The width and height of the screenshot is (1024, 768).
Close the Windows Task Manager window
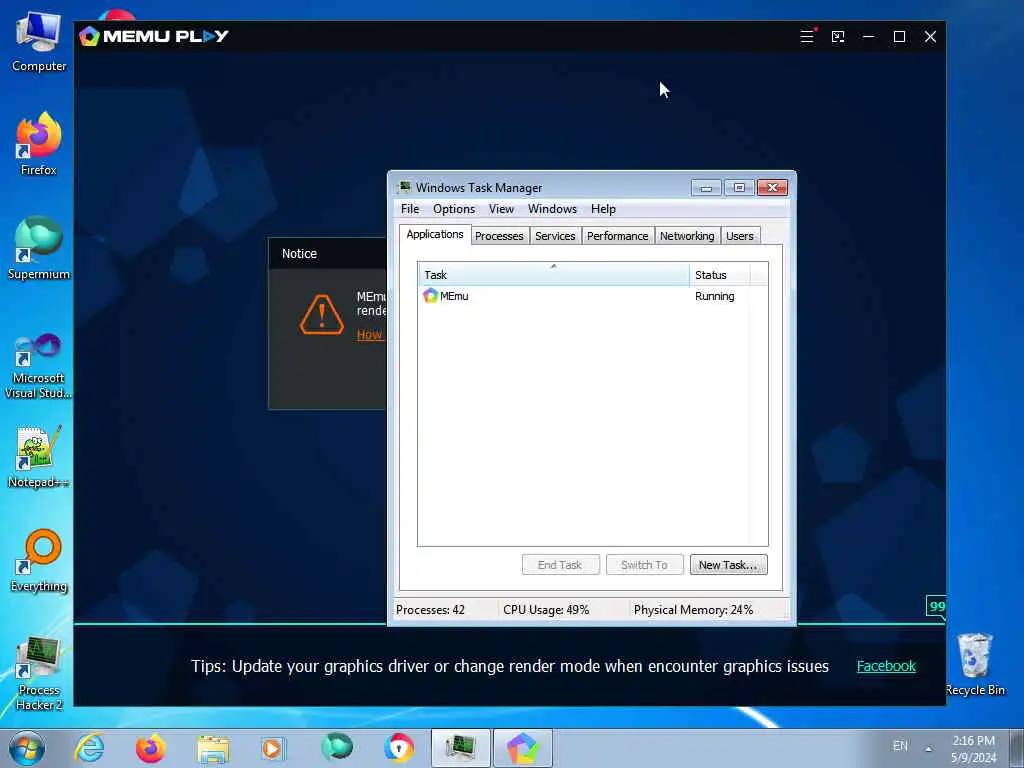[x=773, y=188]
